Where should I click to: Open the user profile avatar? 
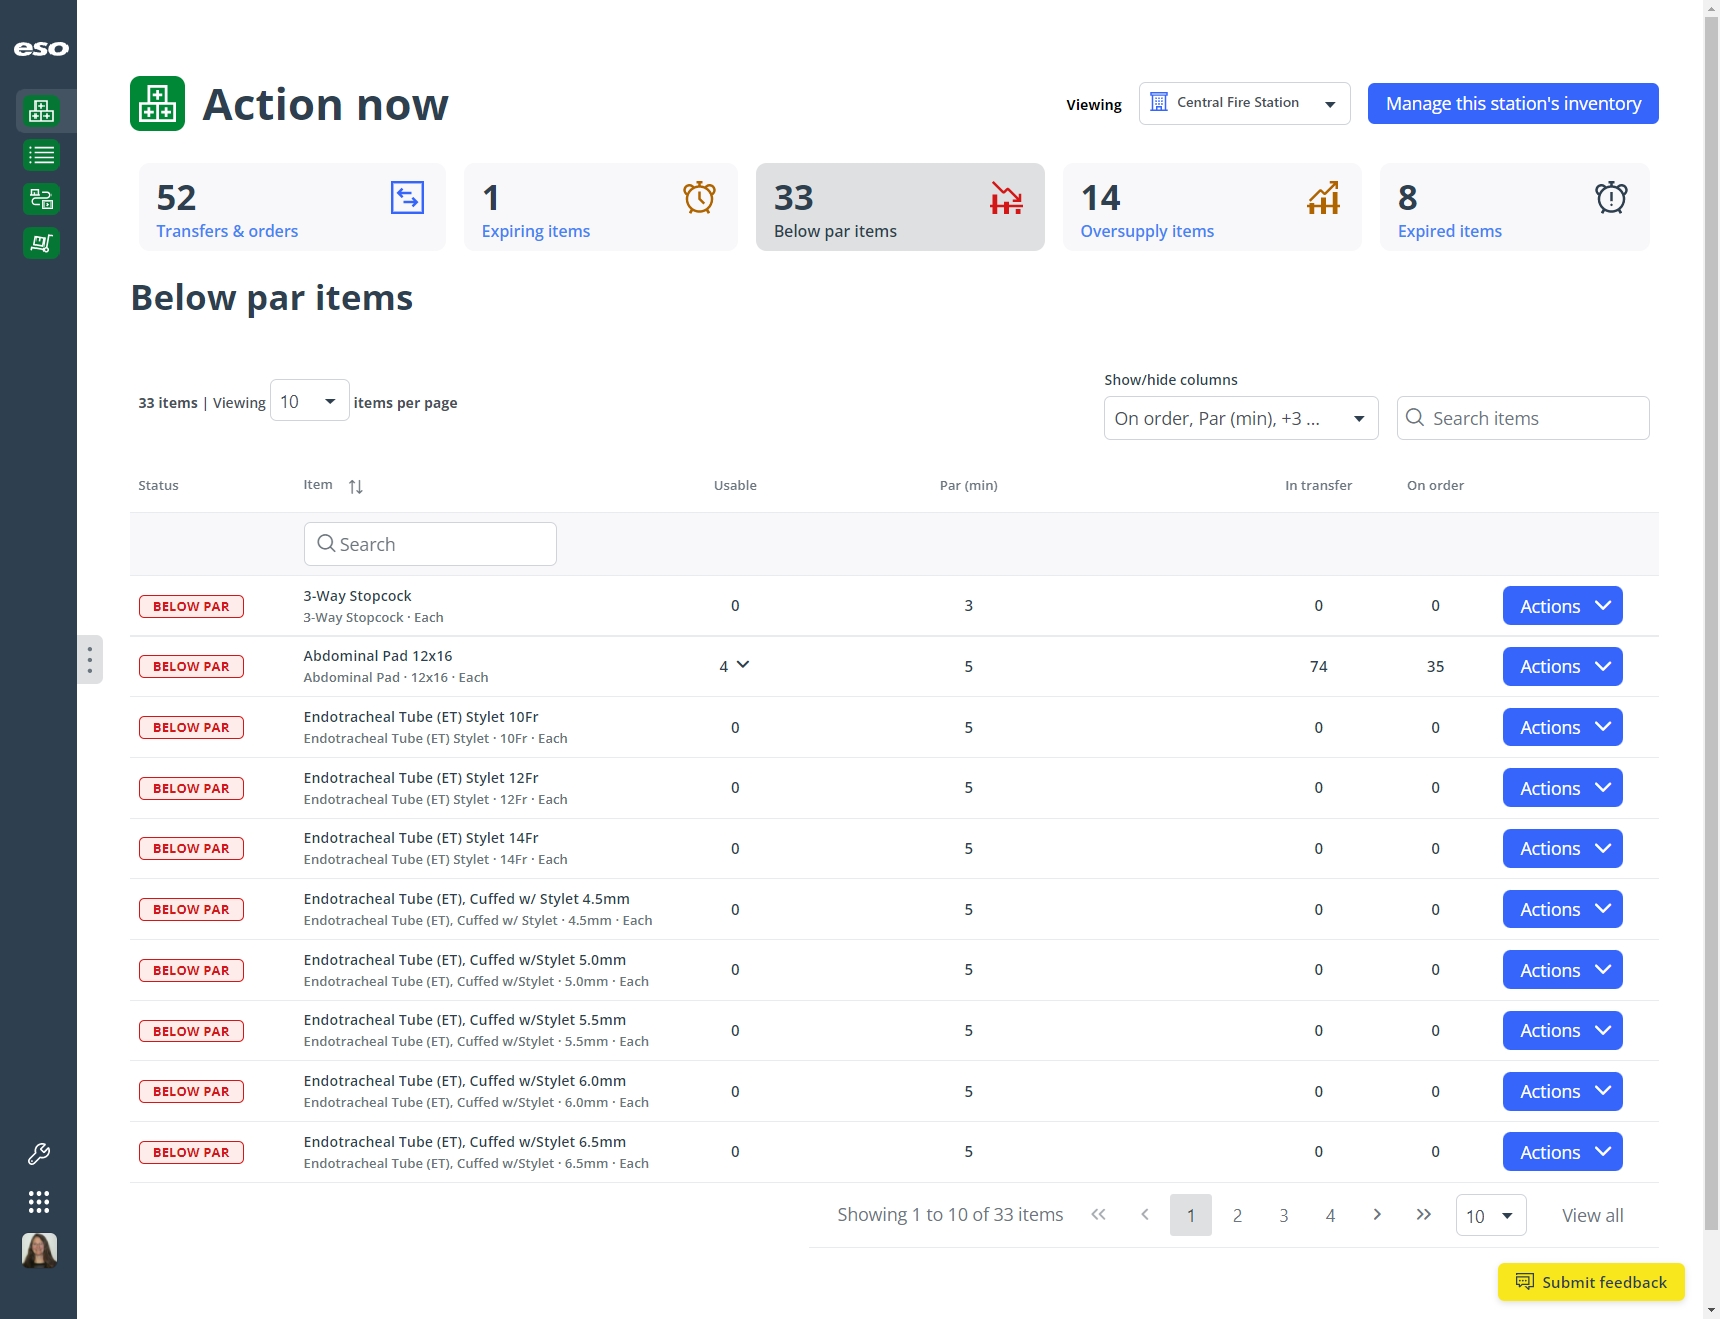[39, 1250]
